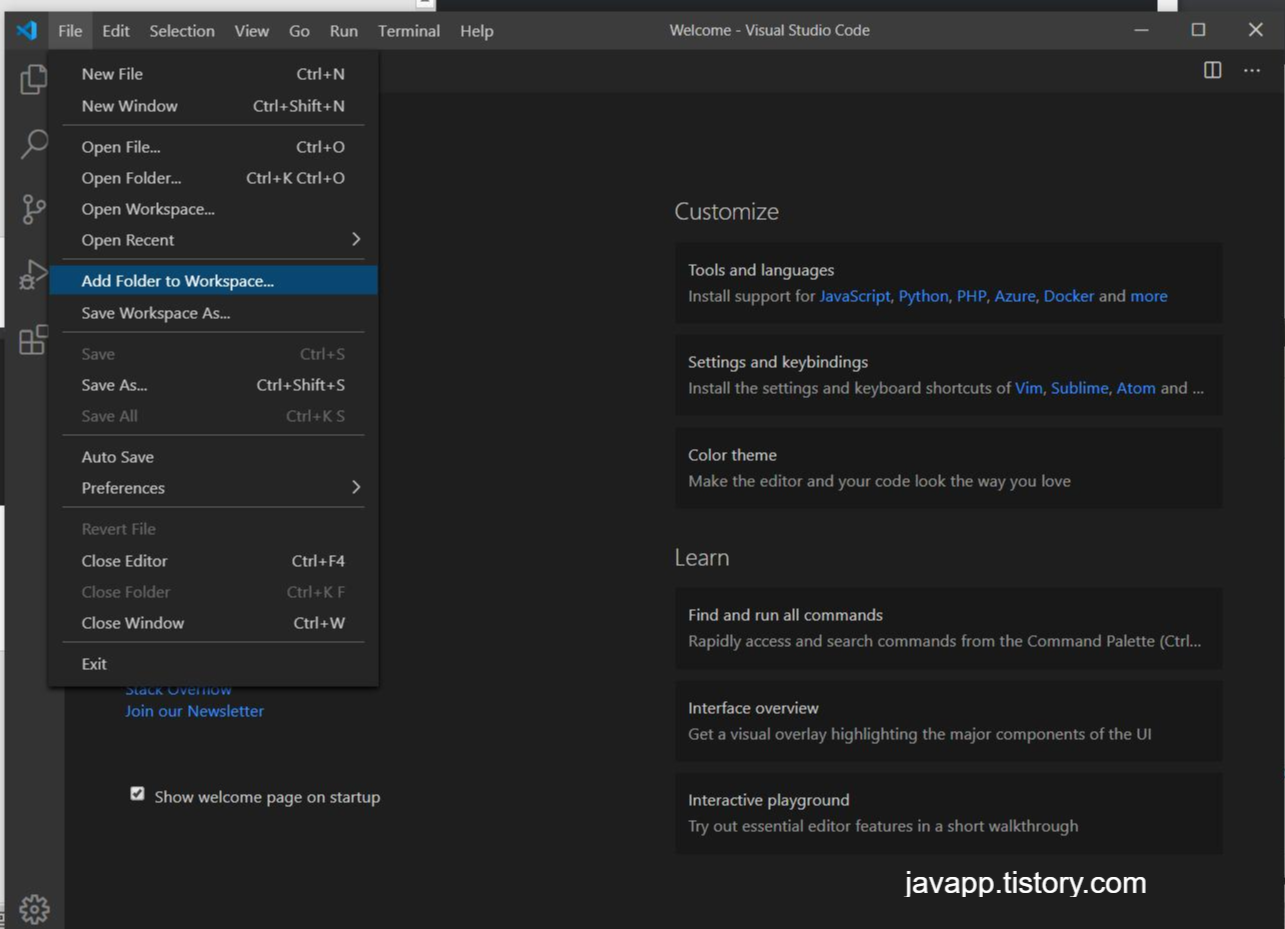Open the Selection menu

coord(182,30)
